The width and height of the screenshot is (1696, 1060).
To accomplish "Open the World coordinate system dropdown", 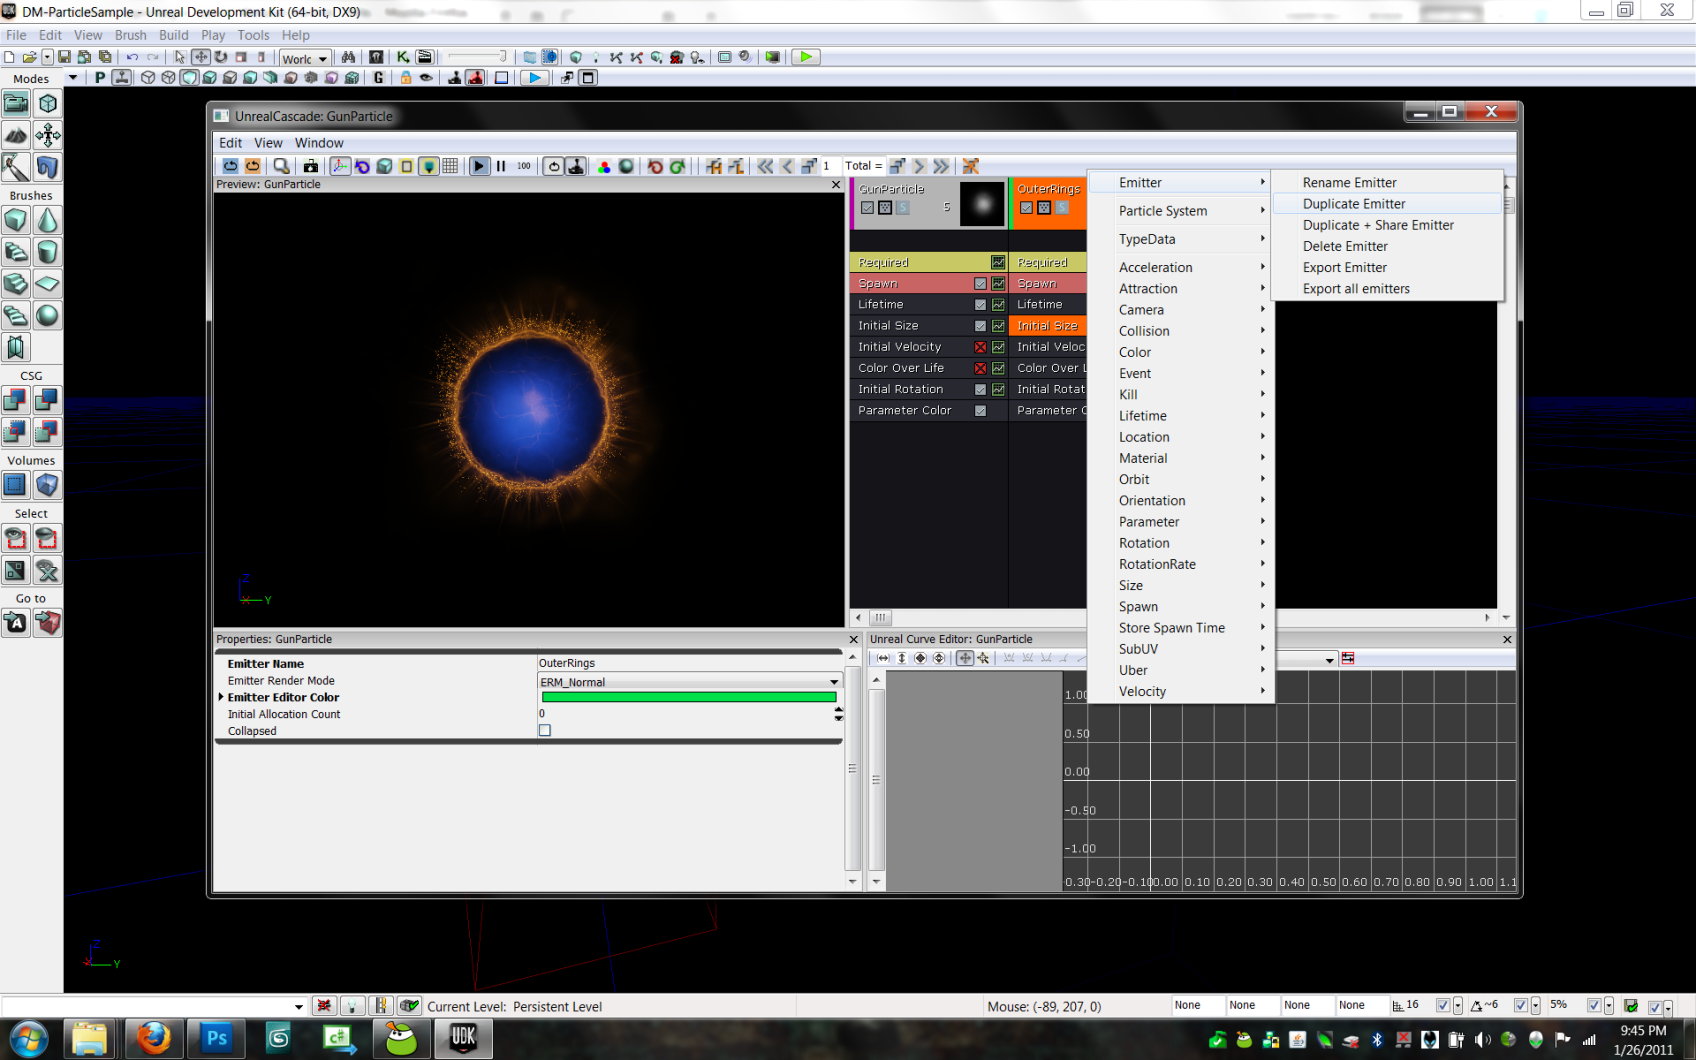I will click(x=305, y=59).
